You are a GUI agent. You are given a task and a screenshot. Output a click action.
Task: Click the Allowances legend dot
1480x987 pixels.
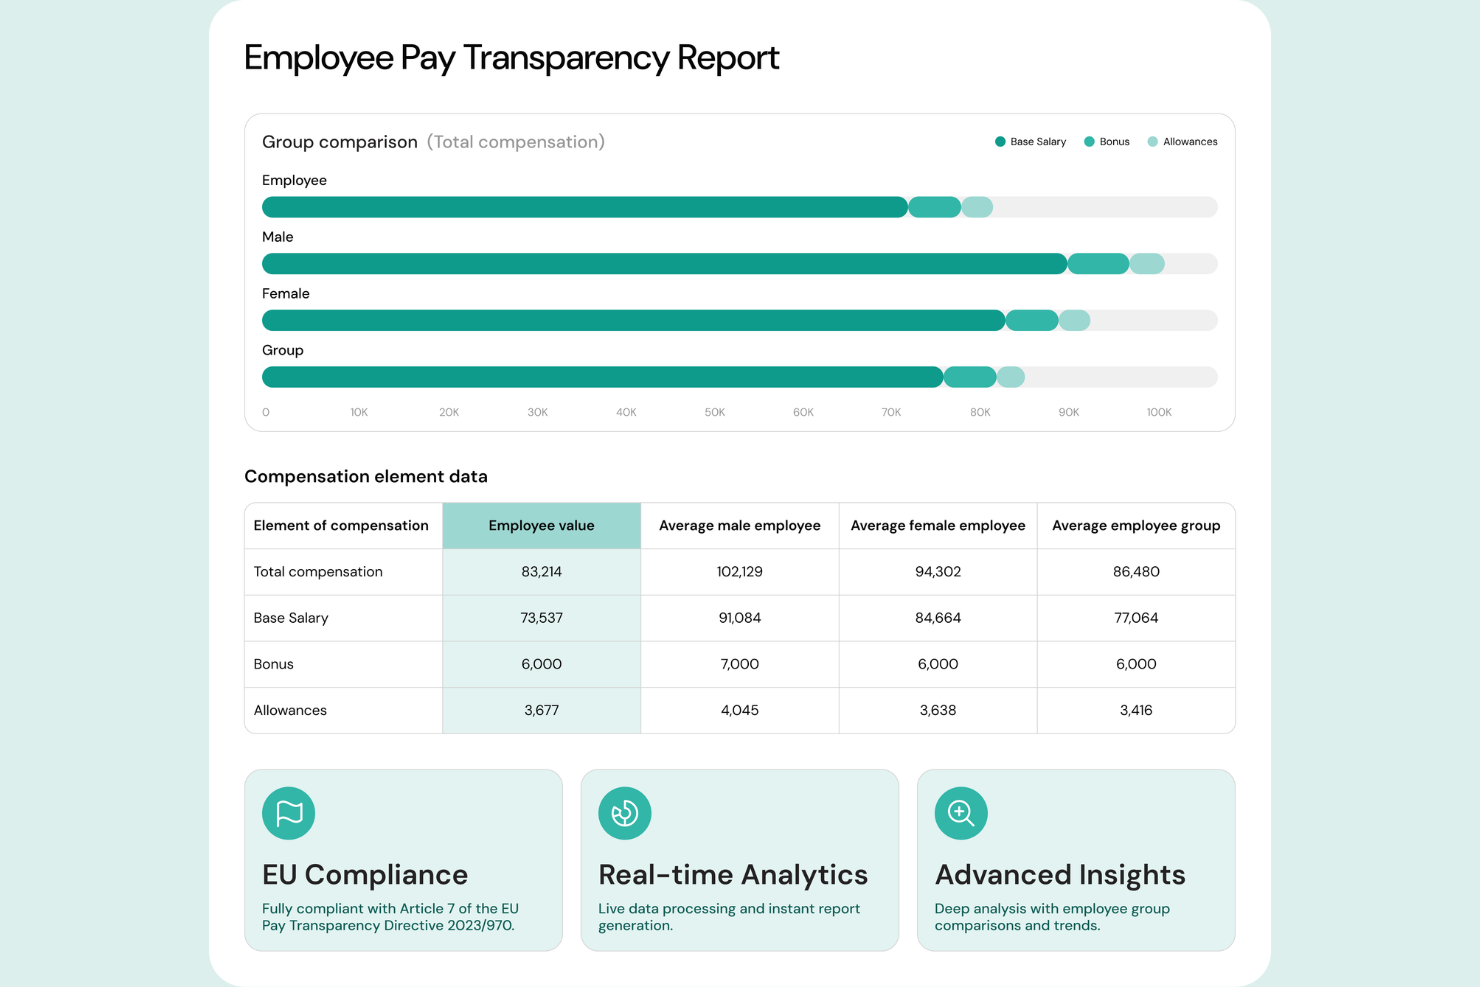(x=1152, y=142)
